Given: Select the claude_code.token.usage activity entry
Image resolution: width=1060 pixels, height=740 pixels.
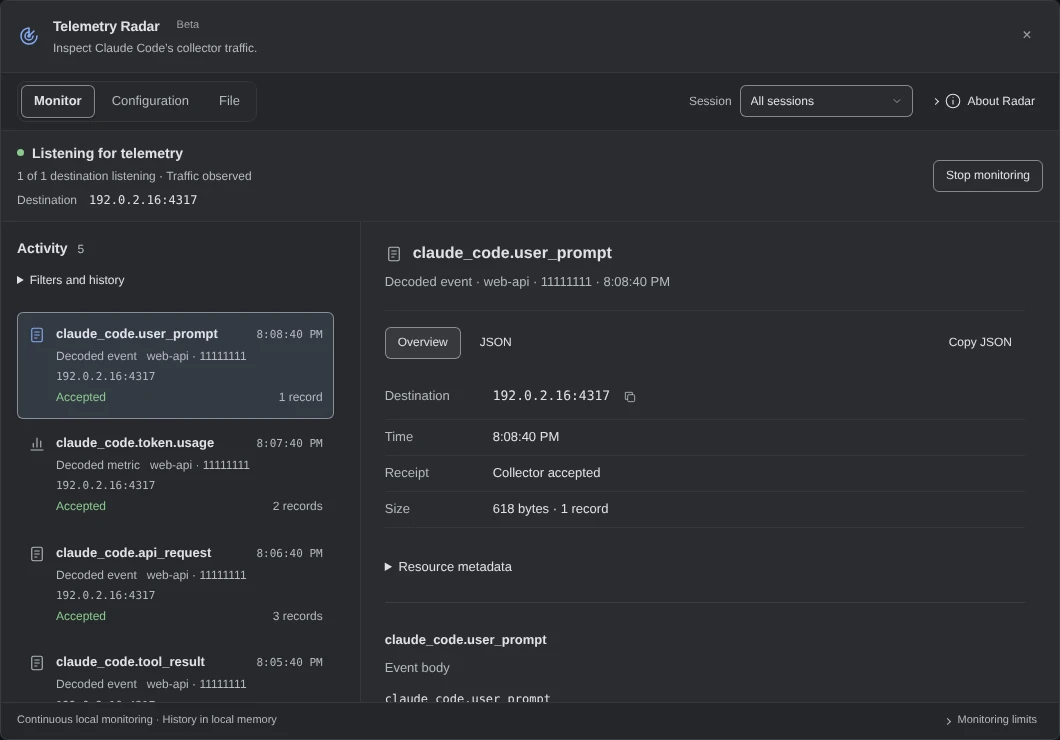Looking at the screenshot, I should 175,474.
